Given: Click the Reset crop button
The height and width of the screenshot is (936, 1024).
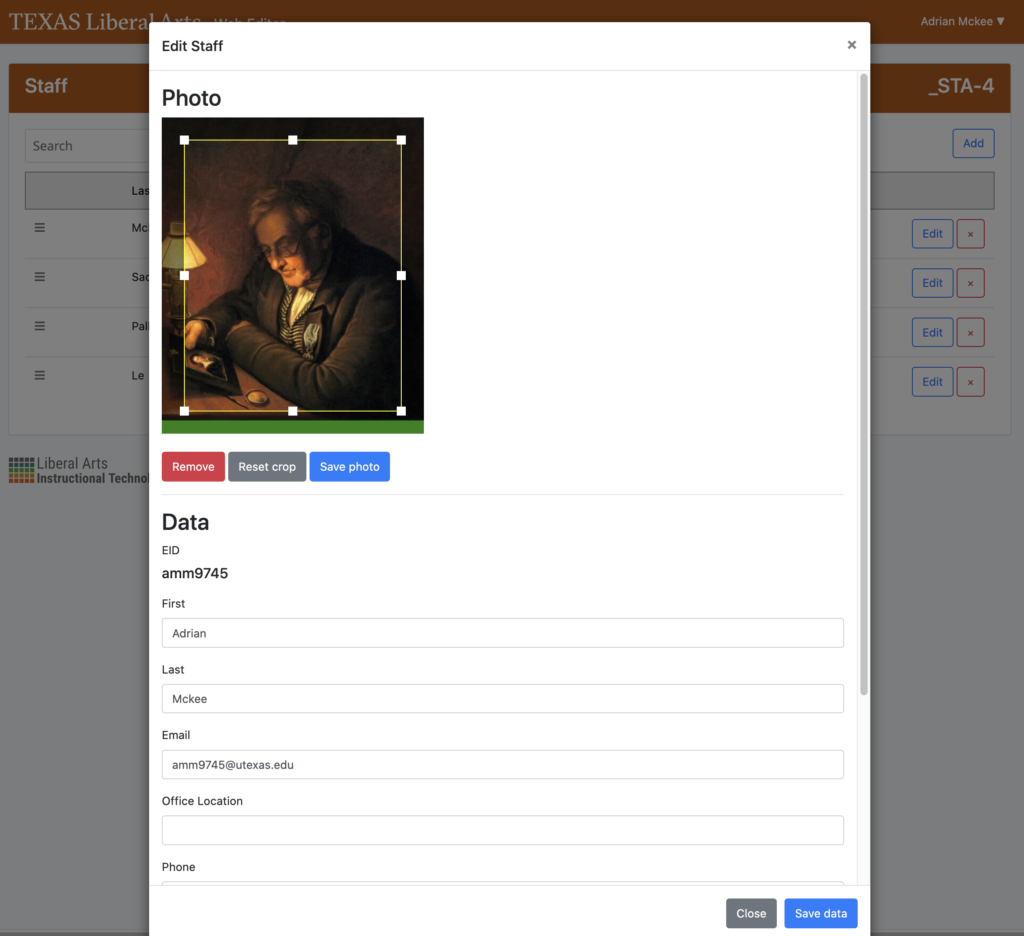Looking at the screenshot, I should (x=267, y=466).
